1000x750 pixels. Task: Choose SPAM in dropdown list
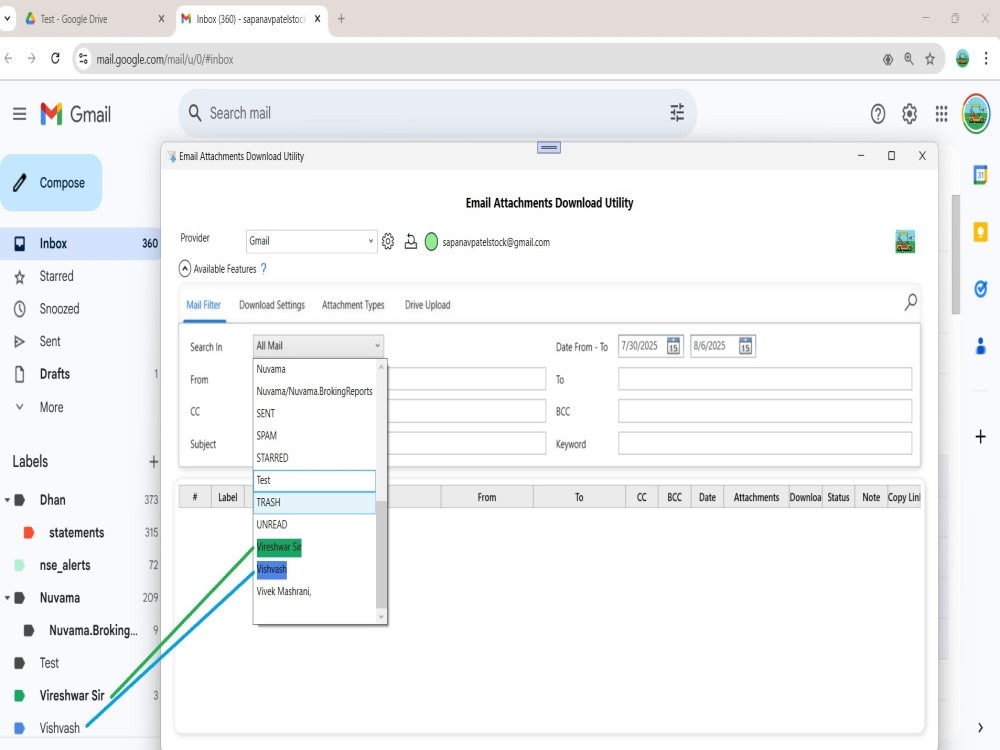pos(315,436)
